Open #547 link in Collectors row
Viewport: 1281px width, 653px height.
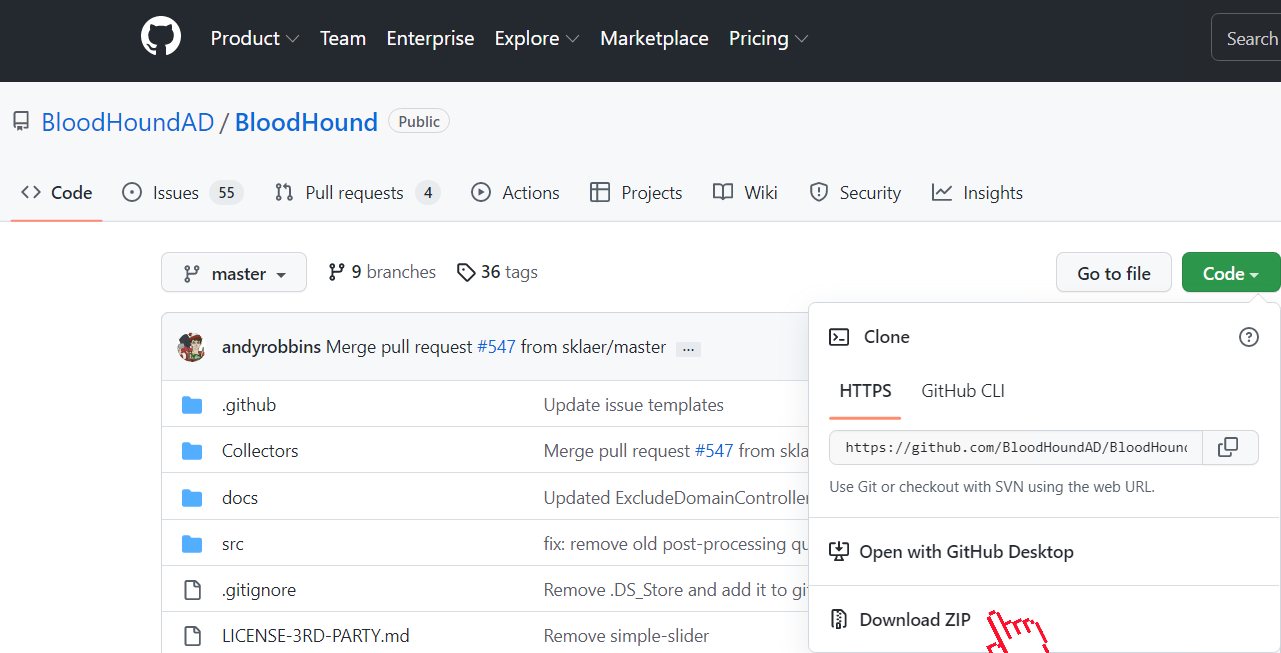714,451
